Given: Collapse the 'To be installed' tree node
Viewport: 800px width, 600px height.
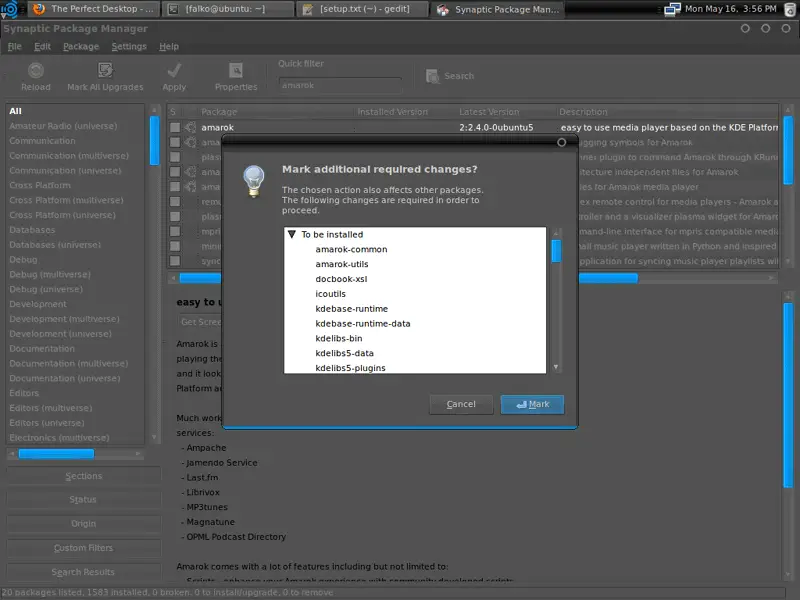Looking at the screenshot, I should (292, 234).
